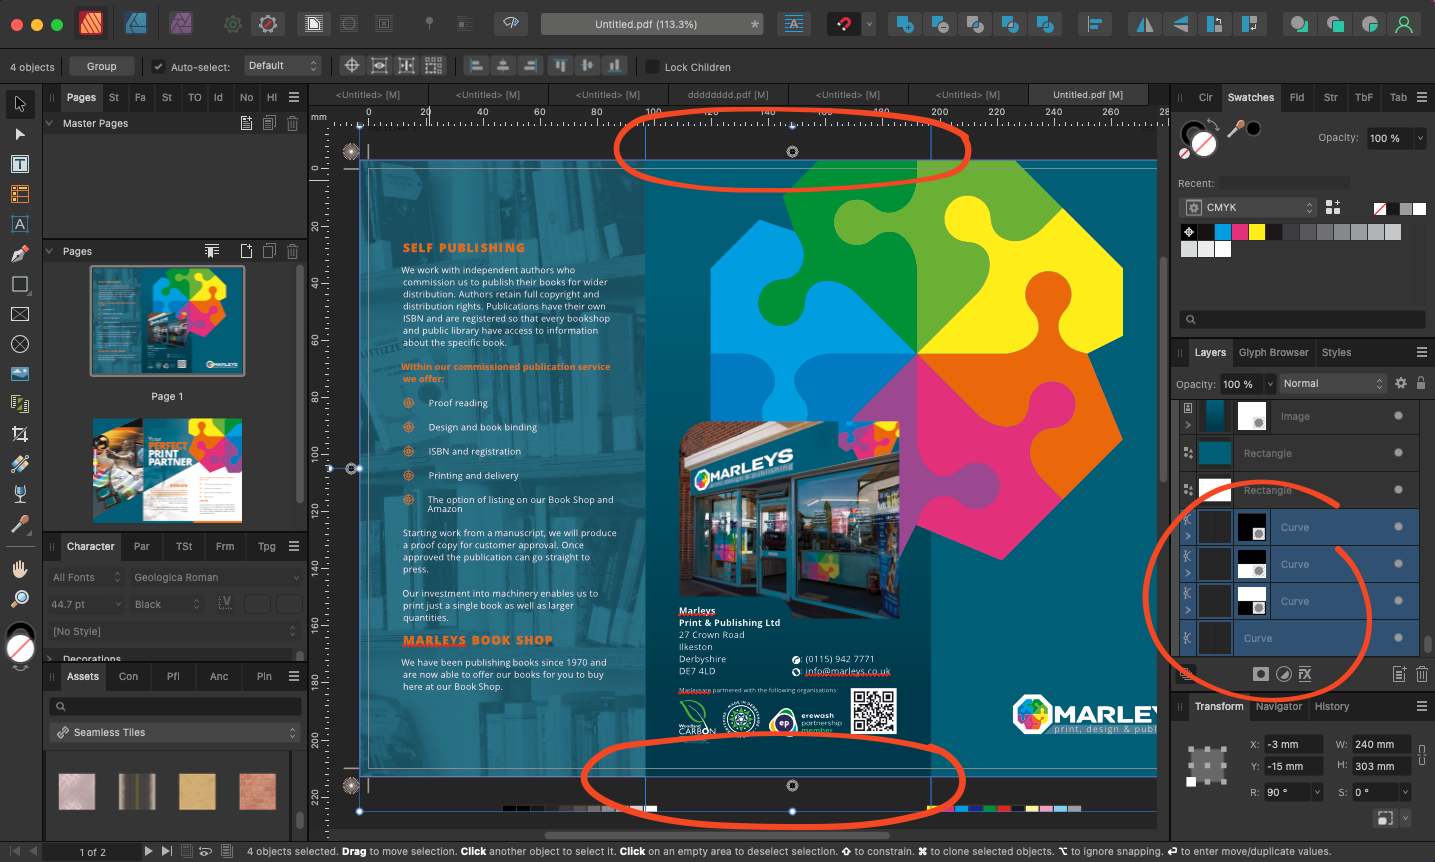The height and width of the screenshot is (862, 1435).
Task: Select the Colour Picker tool
Action: pos(20,524)
